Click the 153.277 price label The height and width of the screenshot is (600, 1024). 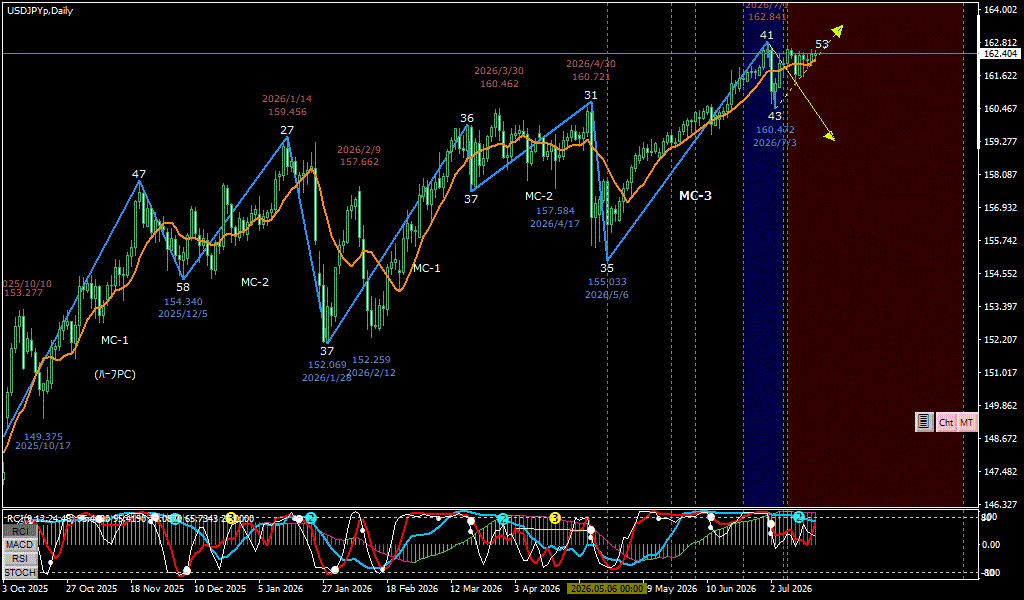[23, 293]
